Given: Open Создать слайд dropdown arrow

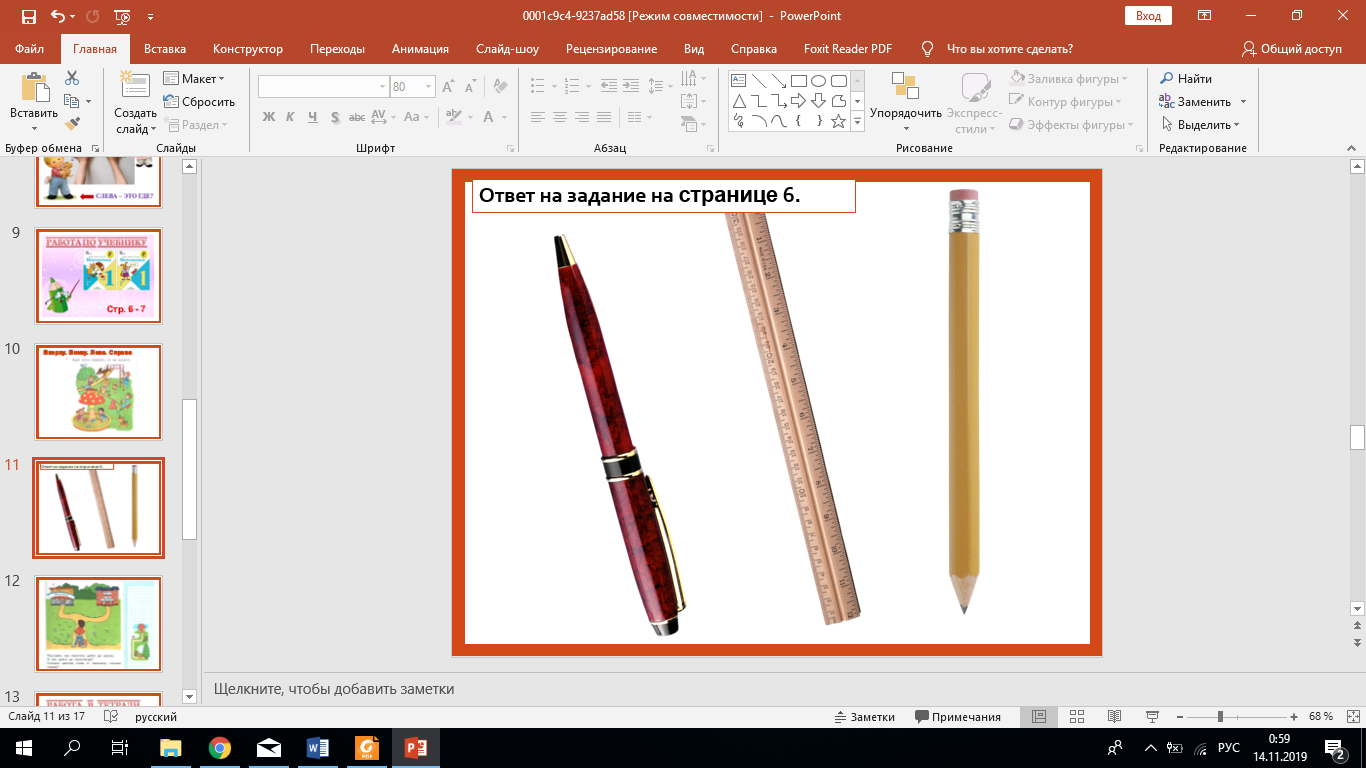Looking at the screenshot, I should pyautogui.click(x=152, y=129).
